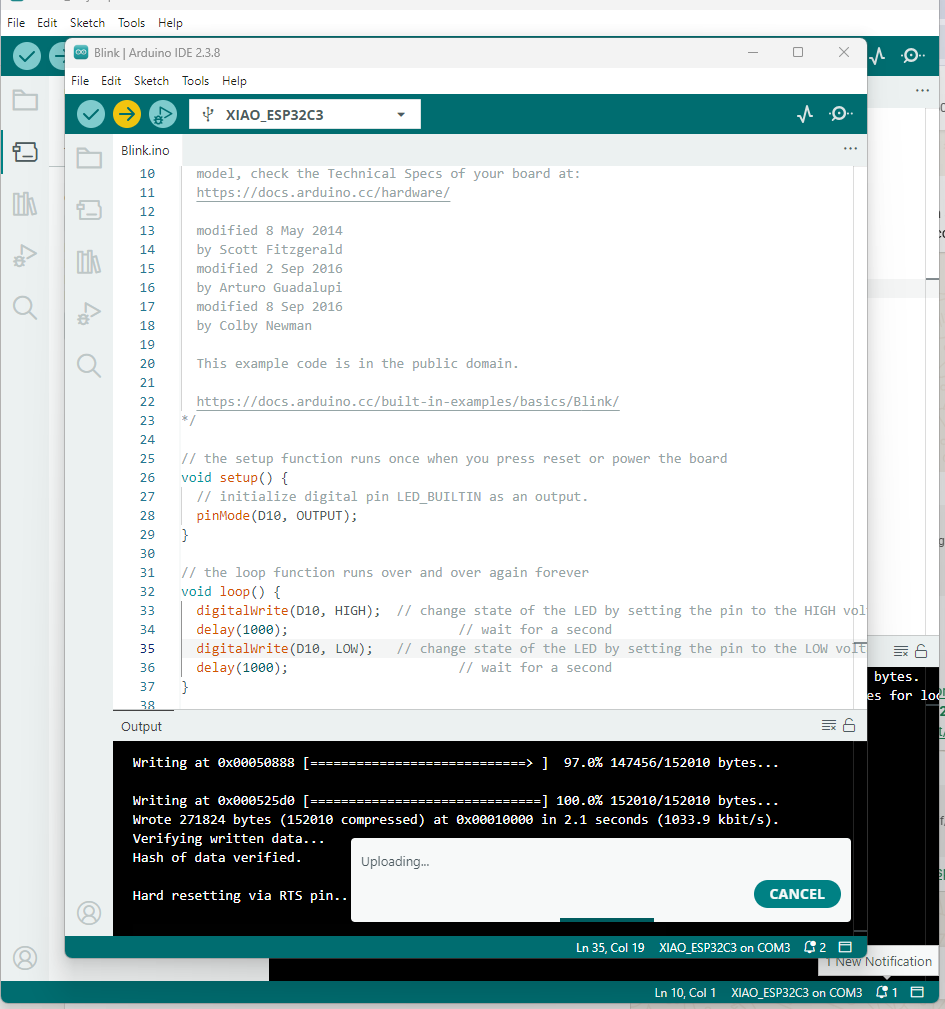Click the yellow Upload arrow button
The height and width of the screenshot is (1009, 945).
click(x=127, y=115)
